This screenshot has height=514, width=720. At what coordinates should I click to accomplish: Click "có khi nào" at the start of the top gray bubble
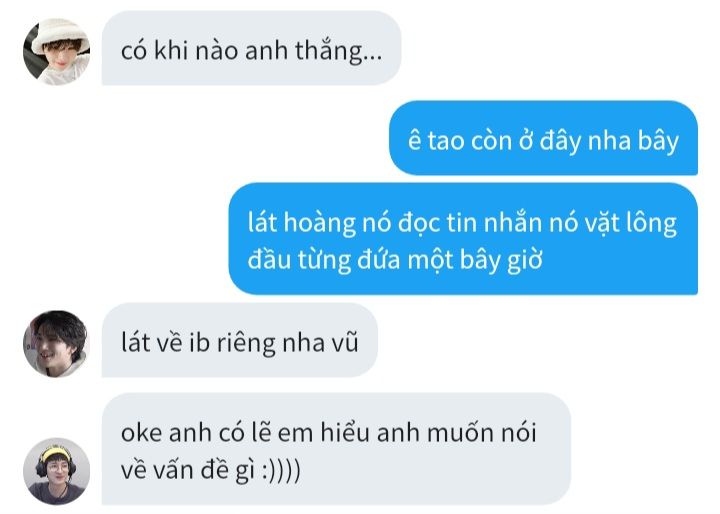[x=179, y=51]
